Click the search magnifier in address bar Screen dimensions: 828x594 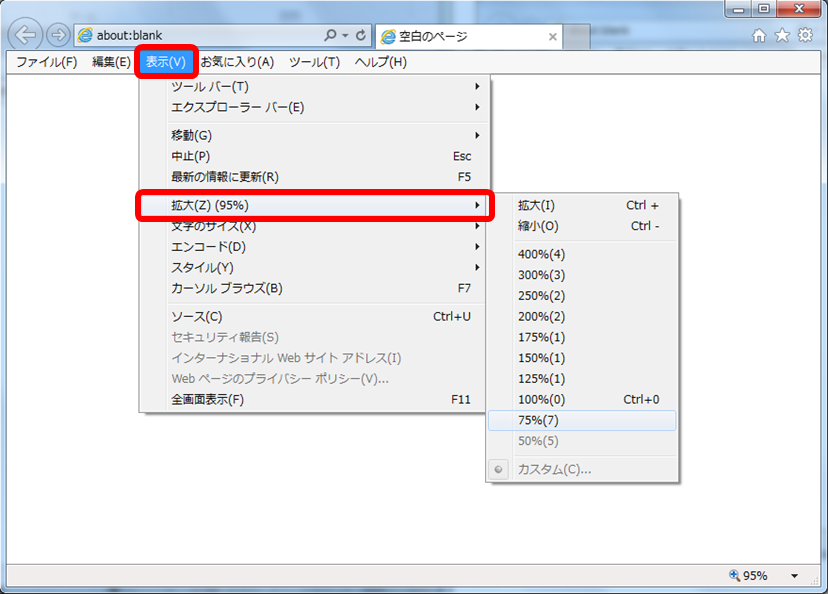331,35
